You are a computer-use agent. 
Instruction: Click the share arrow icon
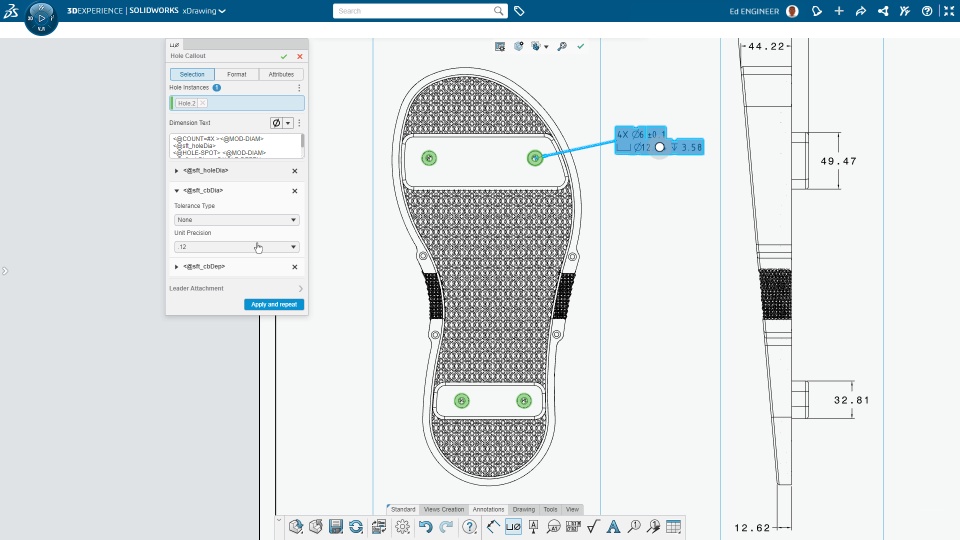pyautogui.click(x=861, y=11)
